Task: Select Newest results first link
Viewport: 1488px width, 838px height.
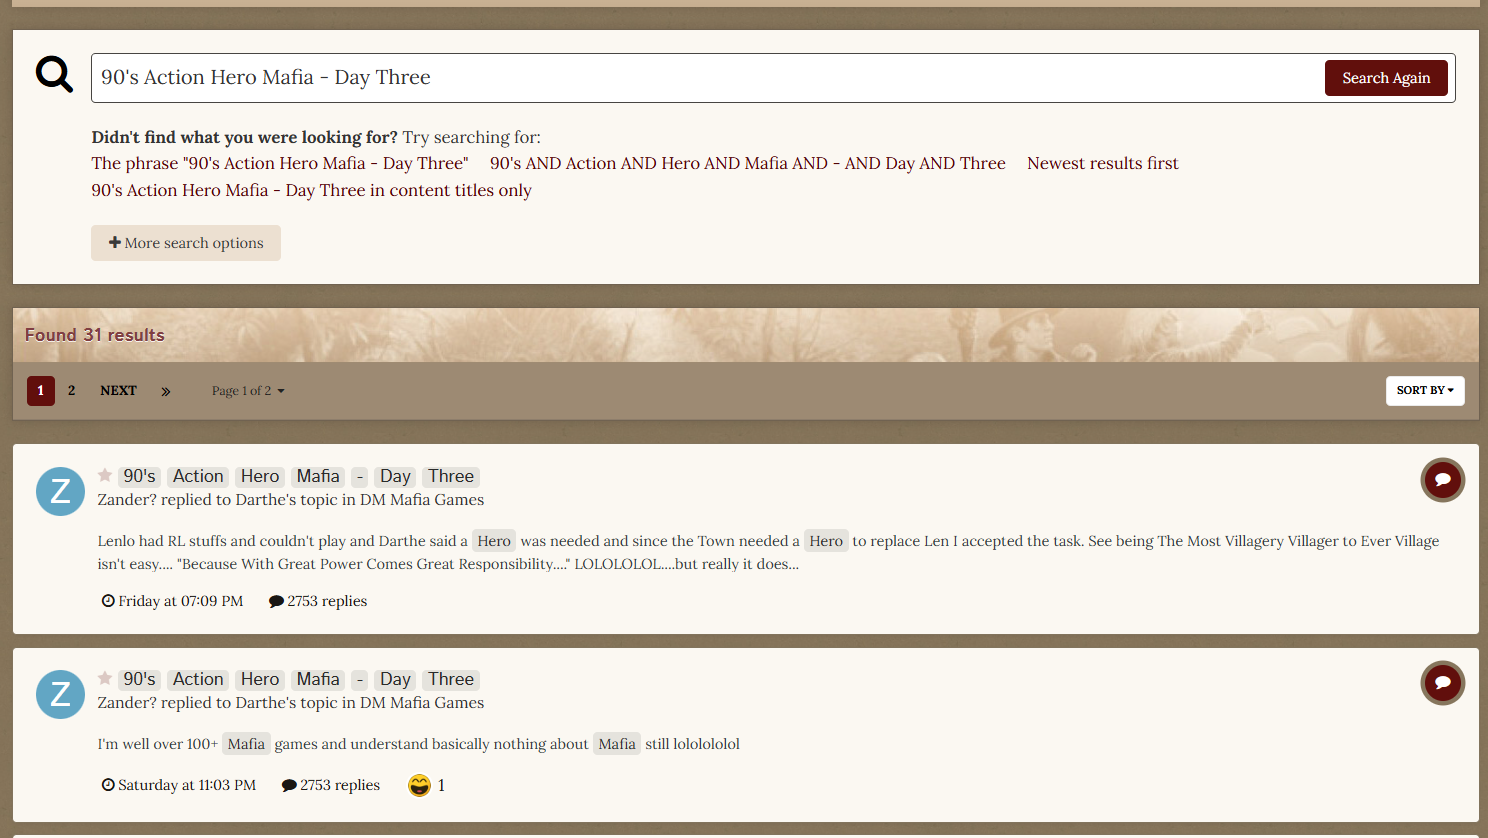Action: point(1102,163)
